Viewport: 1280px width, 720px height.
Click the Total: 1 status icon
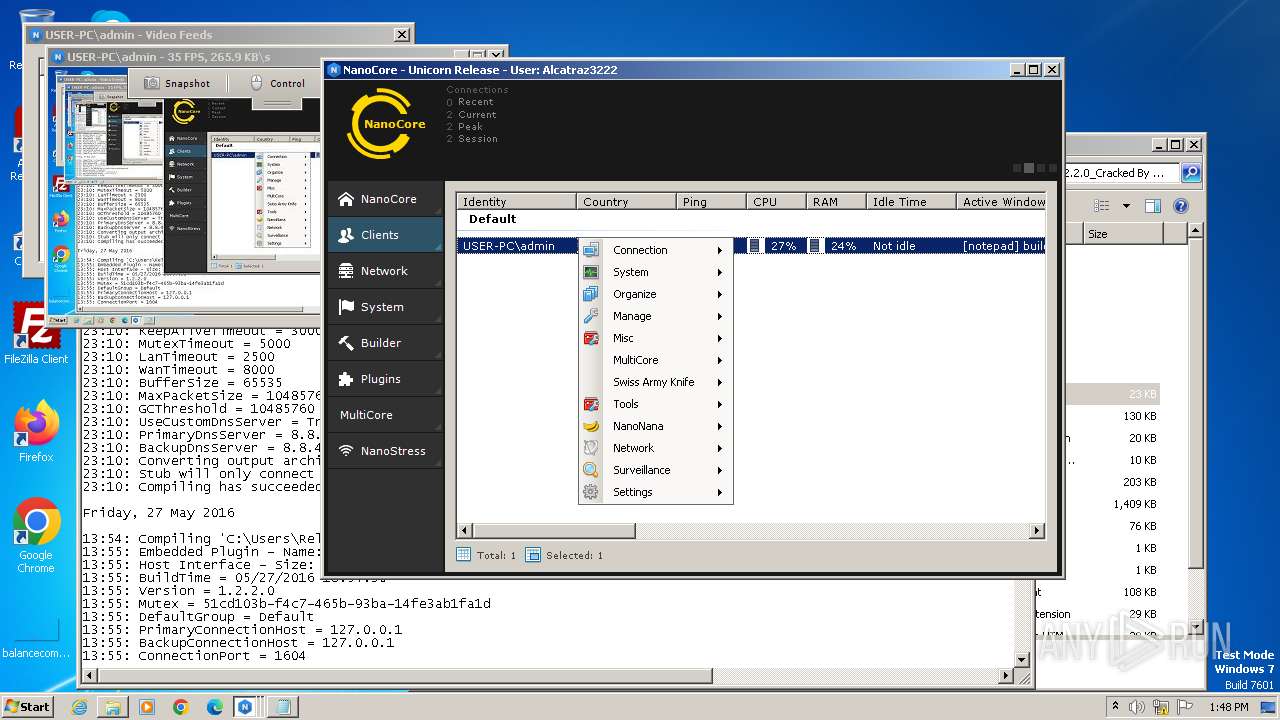[x=463, y=555]
